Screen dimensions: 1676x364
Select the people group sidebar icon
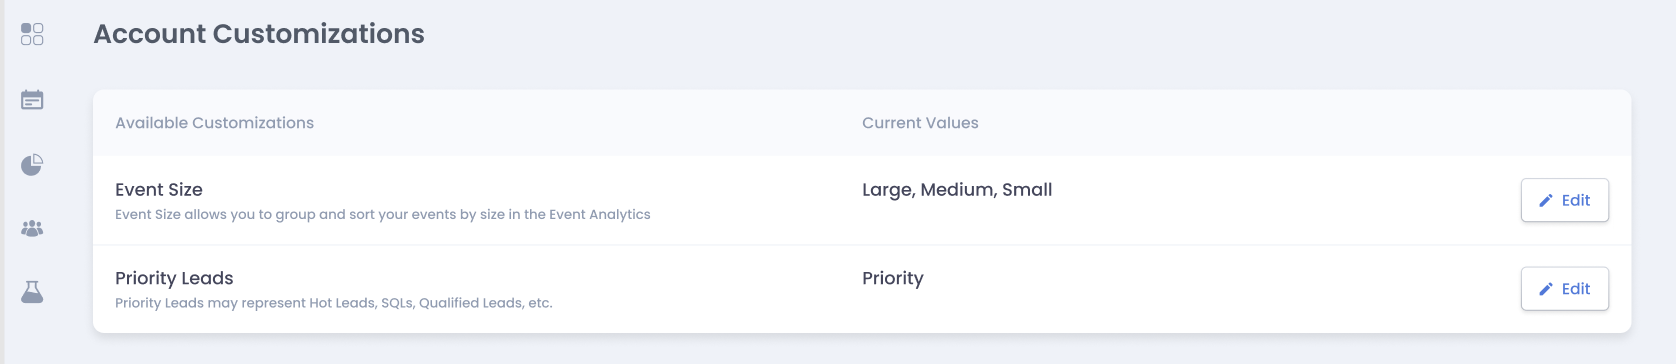32,228
